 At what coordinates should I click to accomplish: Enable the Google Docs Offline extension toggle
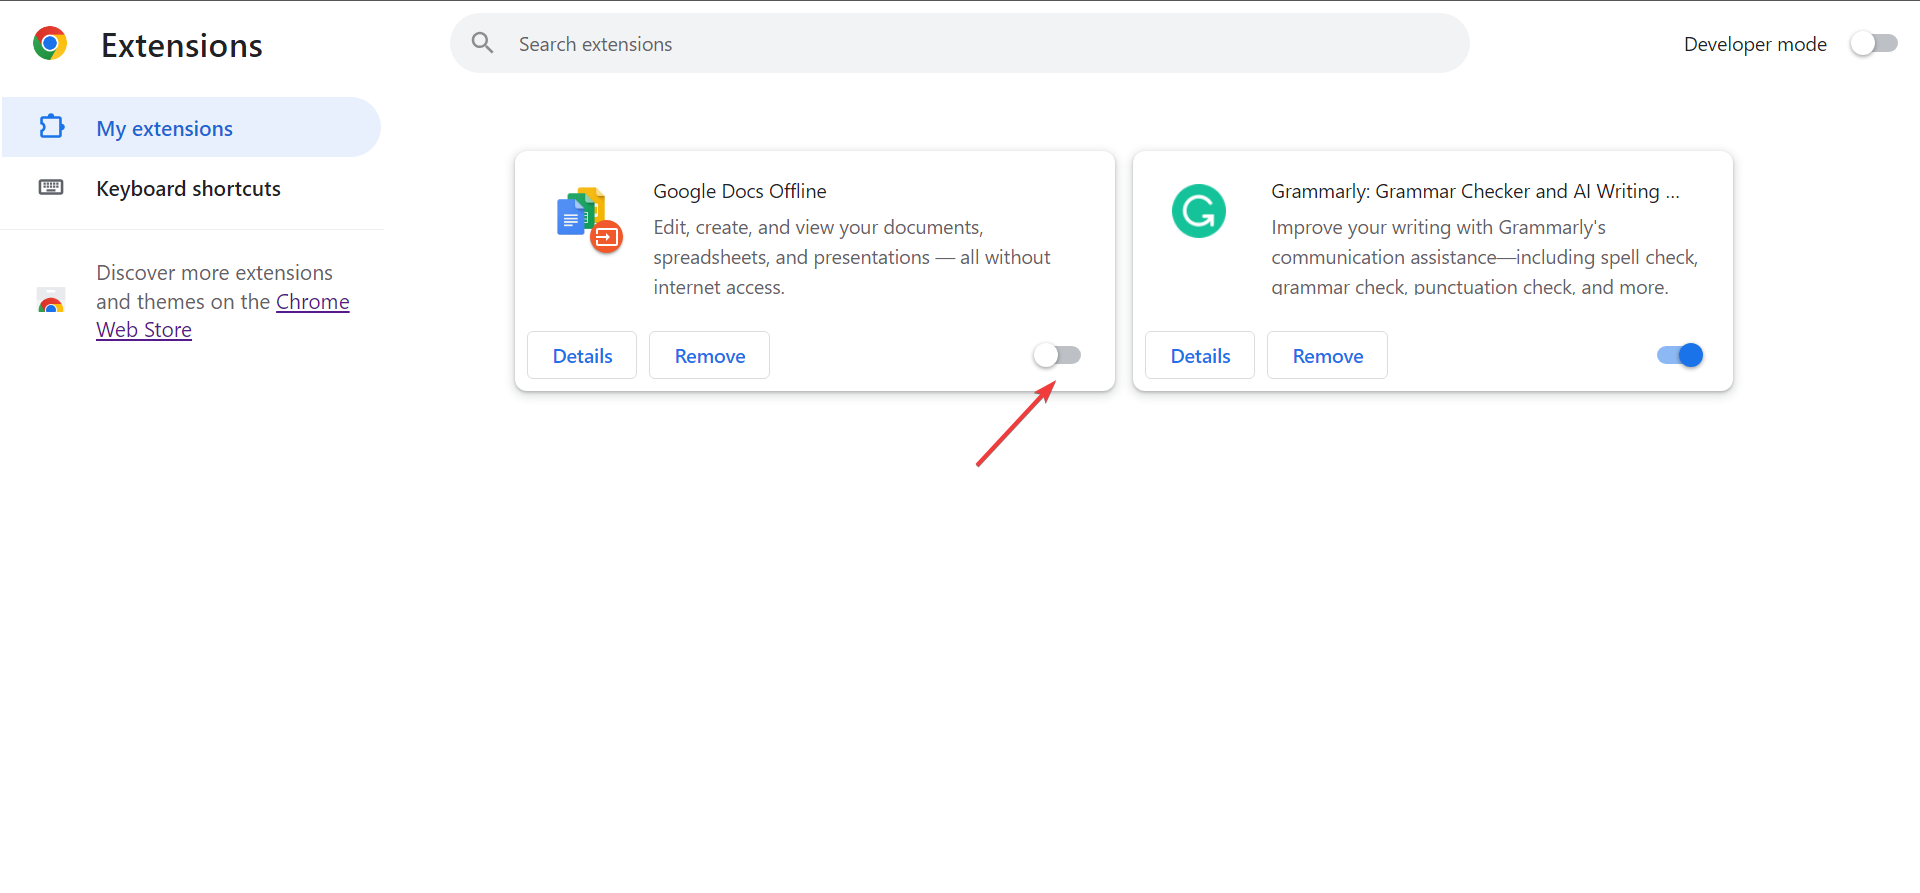(x=1057, y=355)
